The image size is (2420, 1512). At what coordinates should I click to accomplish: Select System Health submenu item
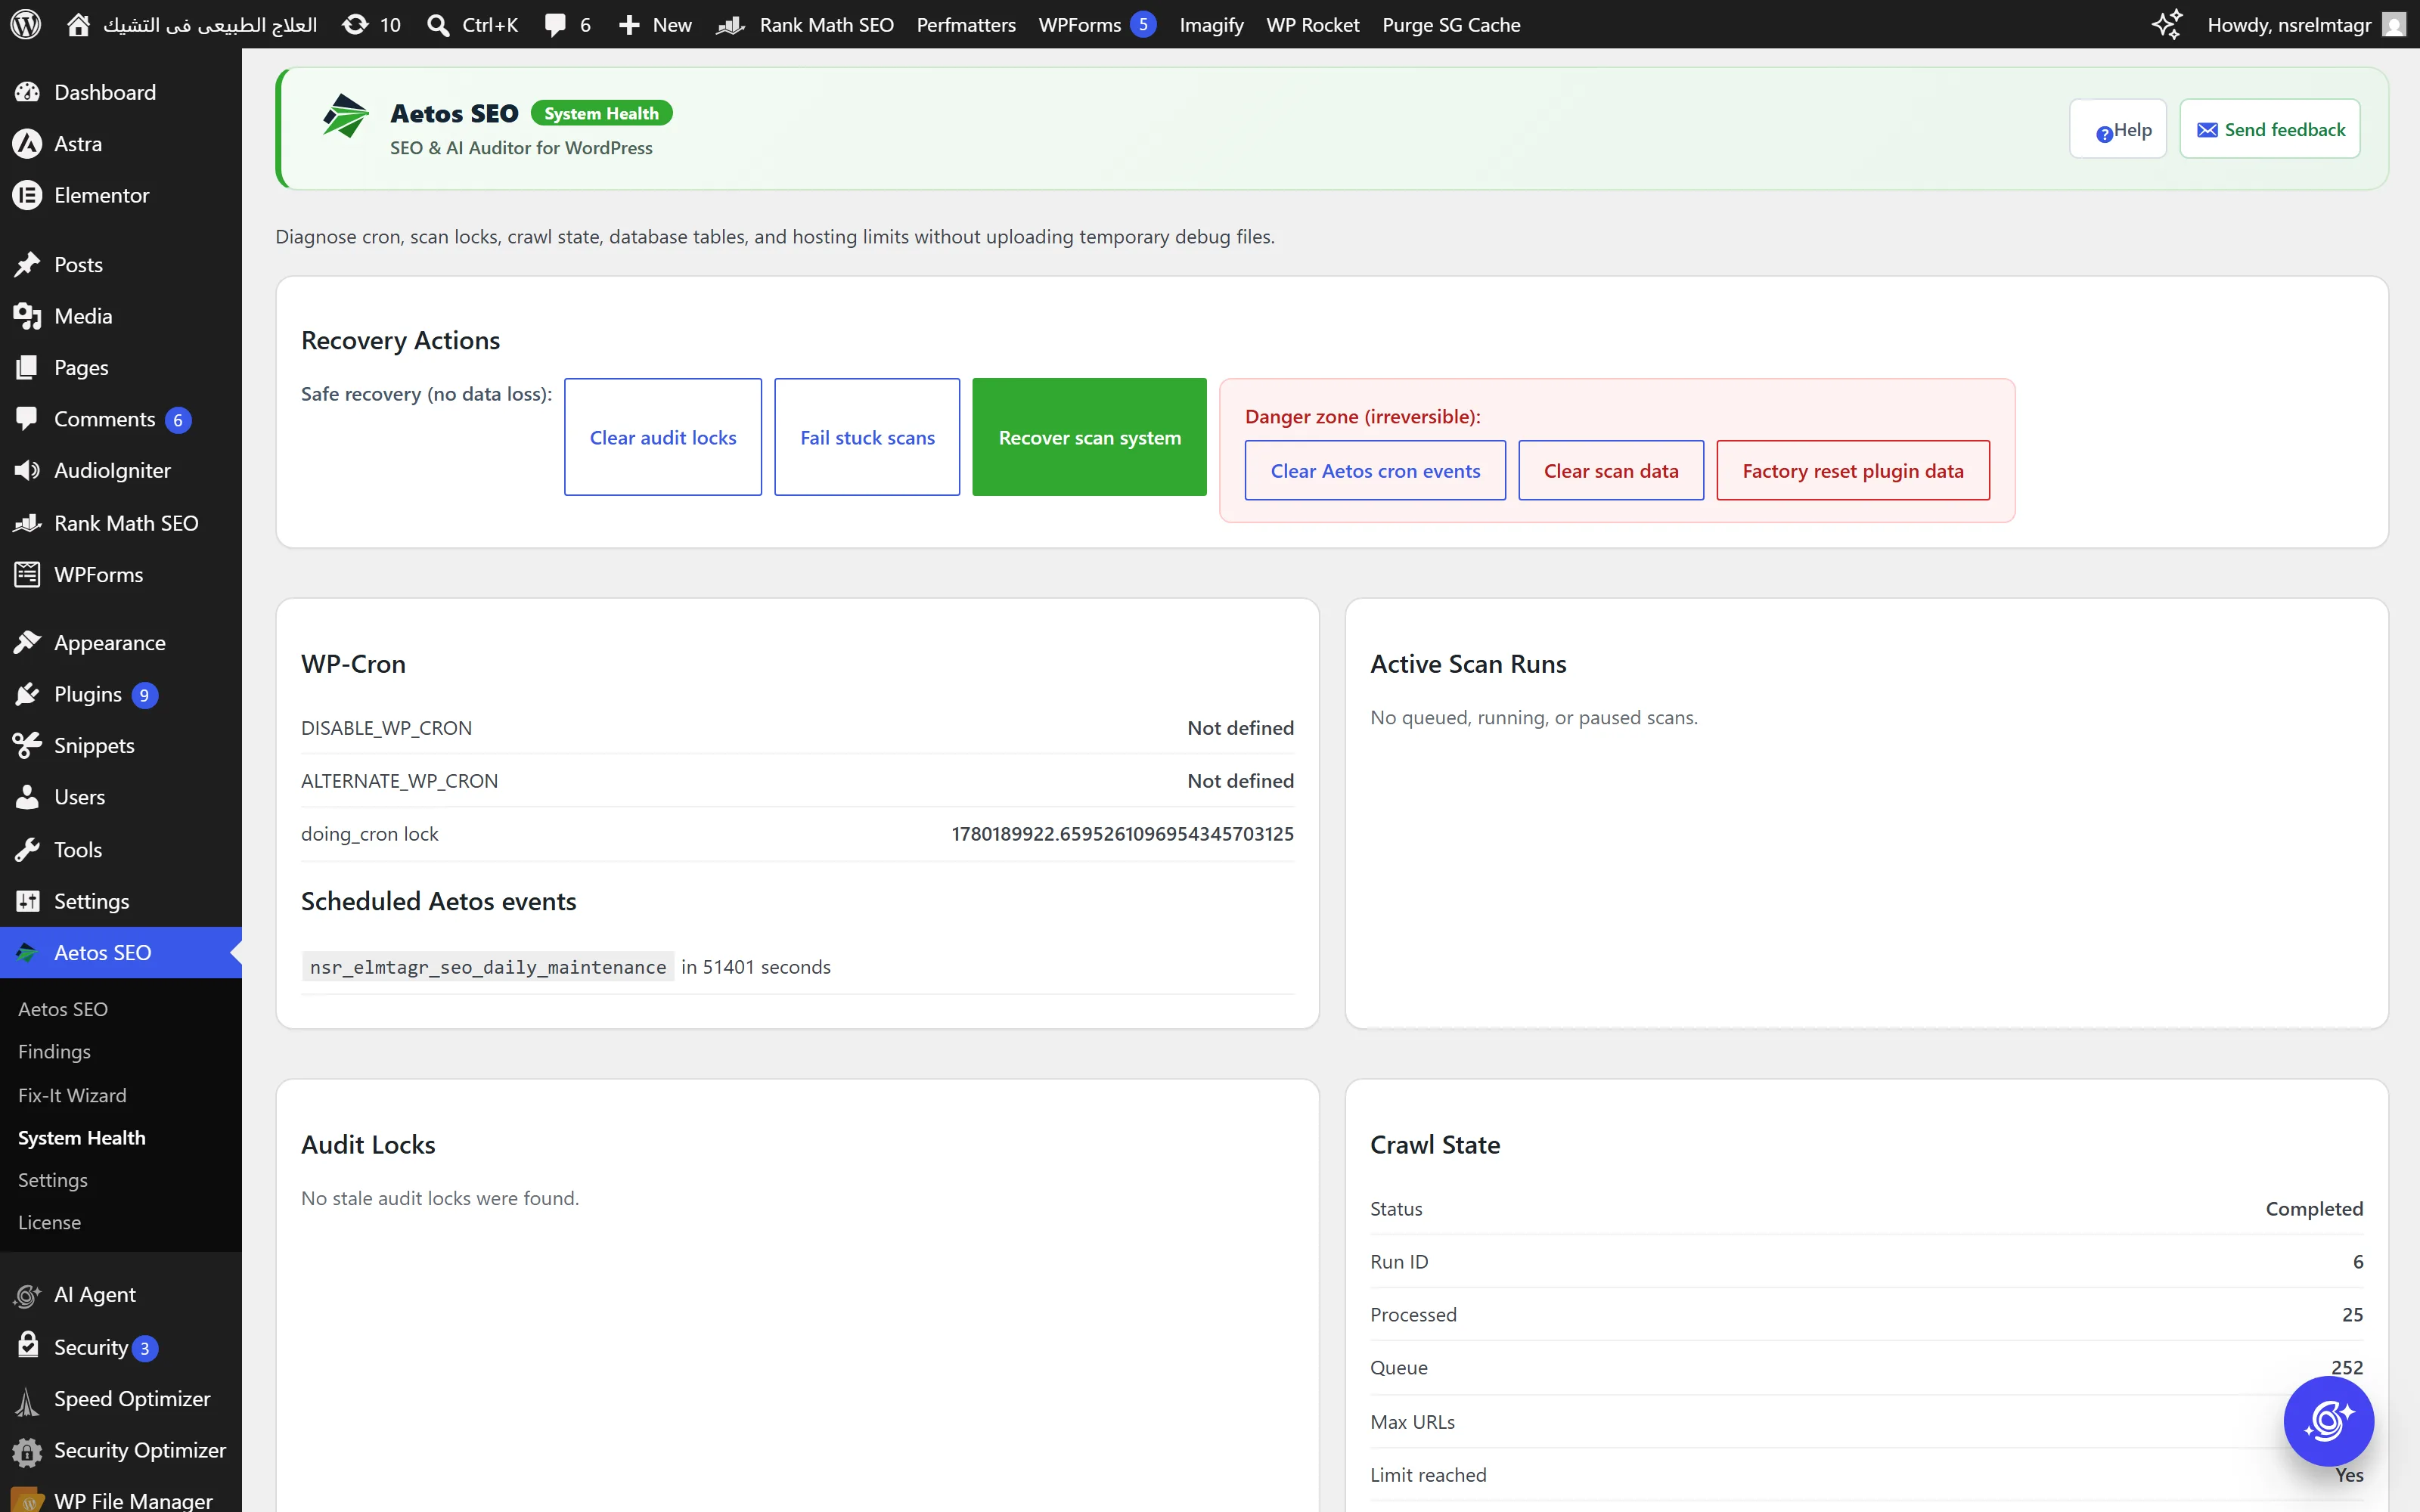point(81,1137)
